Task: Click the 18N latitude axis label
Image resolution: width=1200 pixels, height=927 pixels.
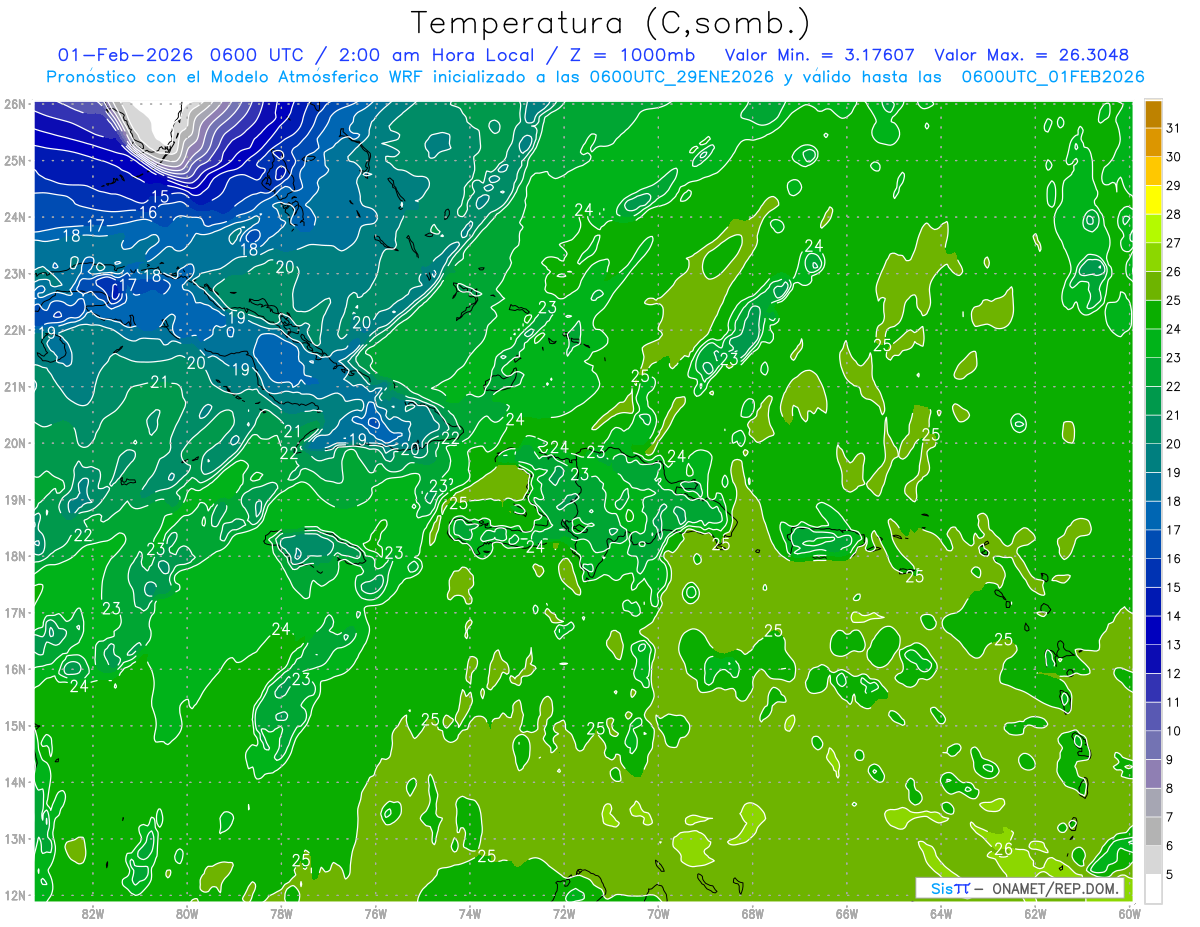Action: (x=14, y=556)
